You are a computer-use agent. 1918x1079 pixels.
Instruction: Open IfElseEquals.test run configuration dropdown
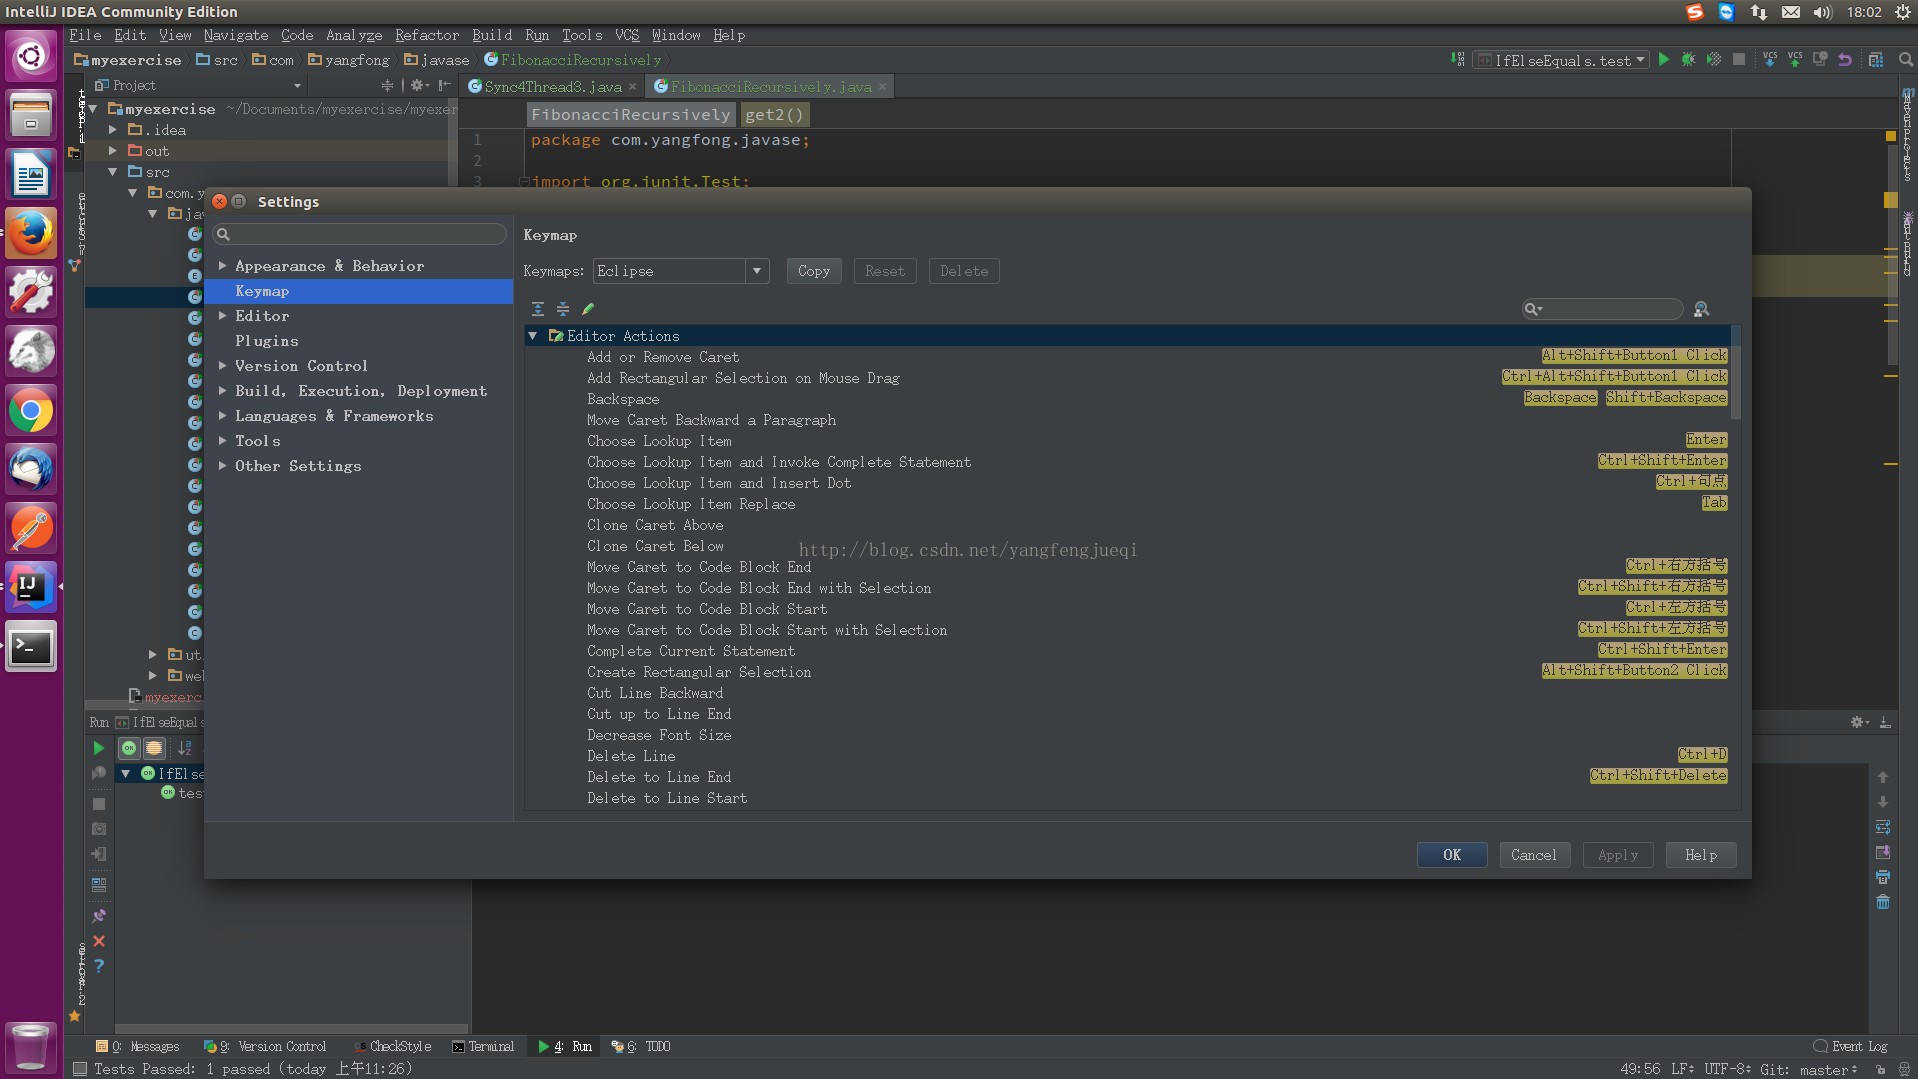[x=1562, y=60]
